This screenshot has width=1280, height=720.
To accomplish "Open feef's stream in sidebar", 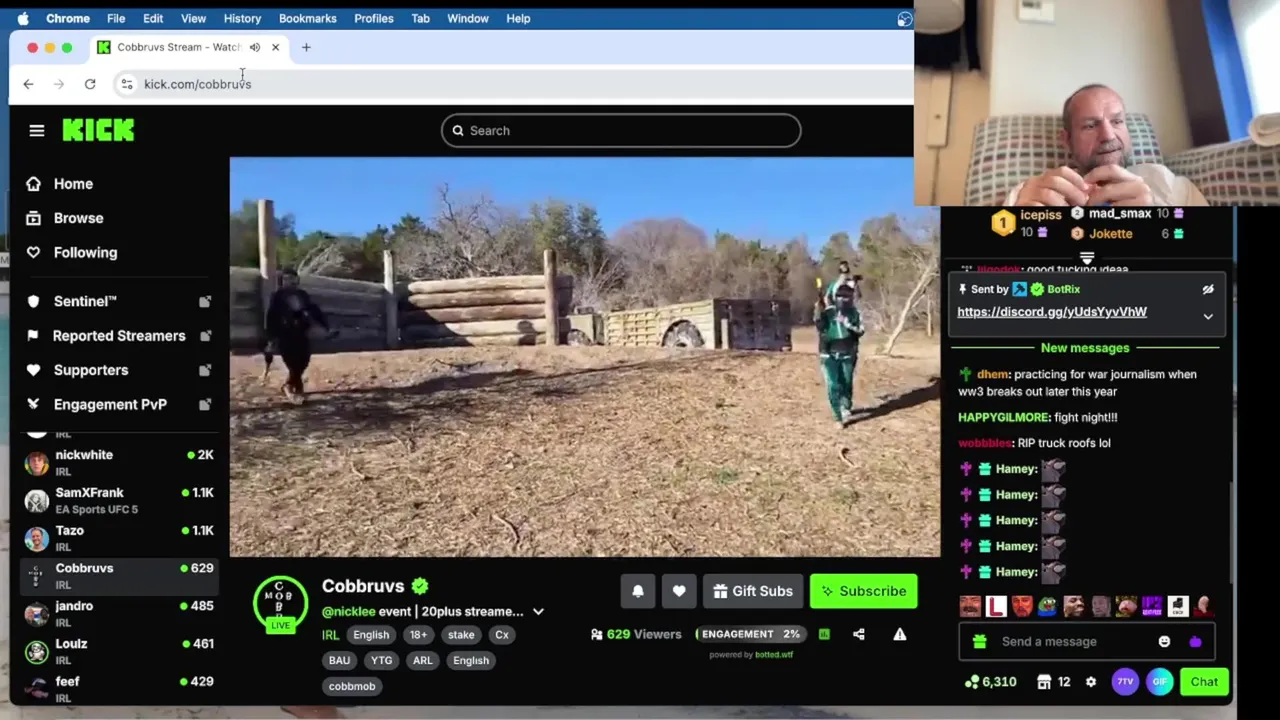I will coord(120,690).
